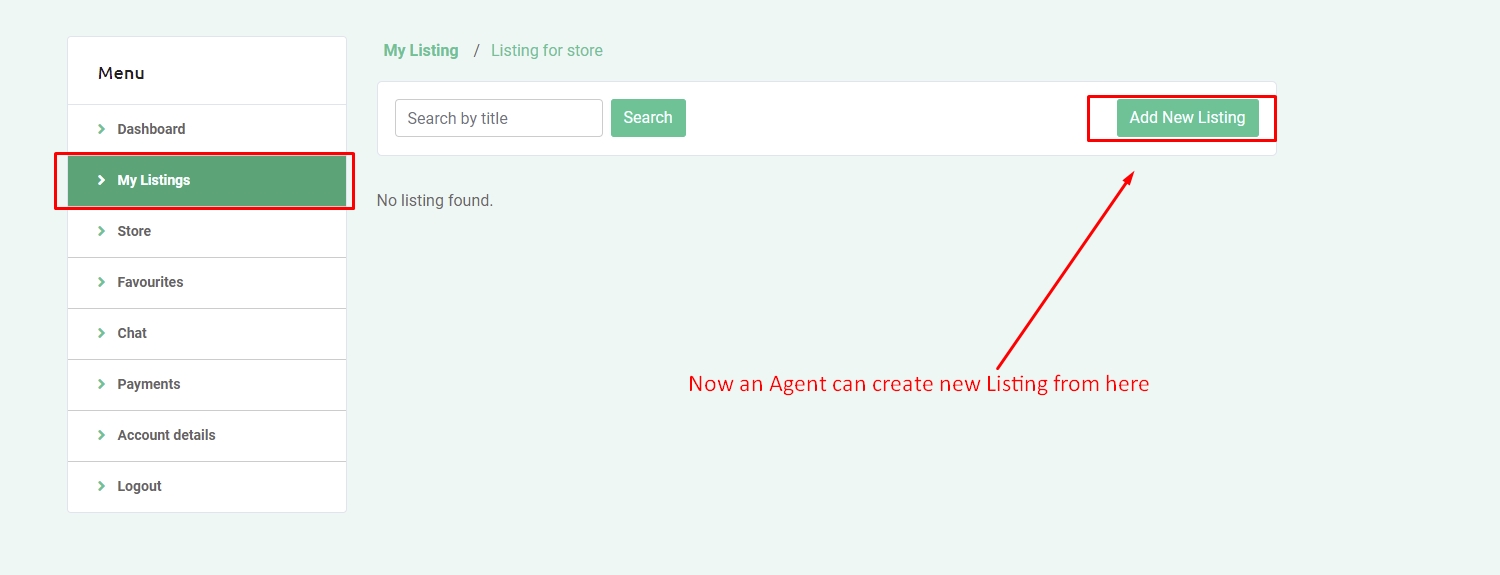Image resolution: width=1500 pixels, height=575 pixels.
Task: Open the Chat menu item
Action: point(207,333)
